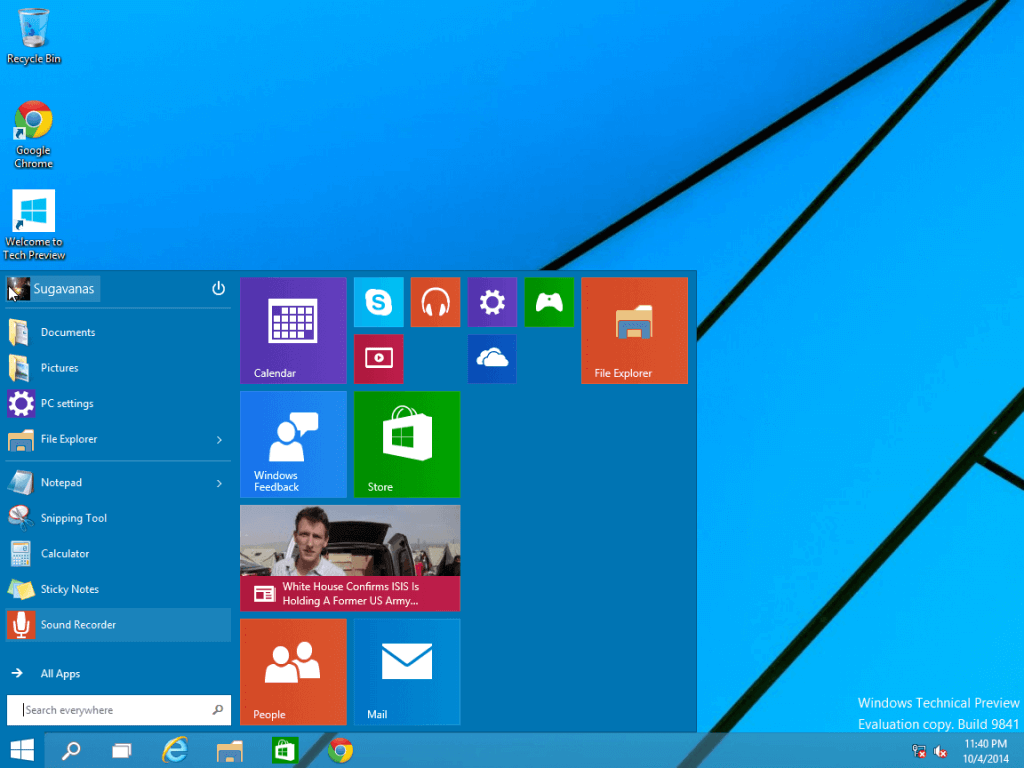Open the Skype tile

(x=379, y=302)
